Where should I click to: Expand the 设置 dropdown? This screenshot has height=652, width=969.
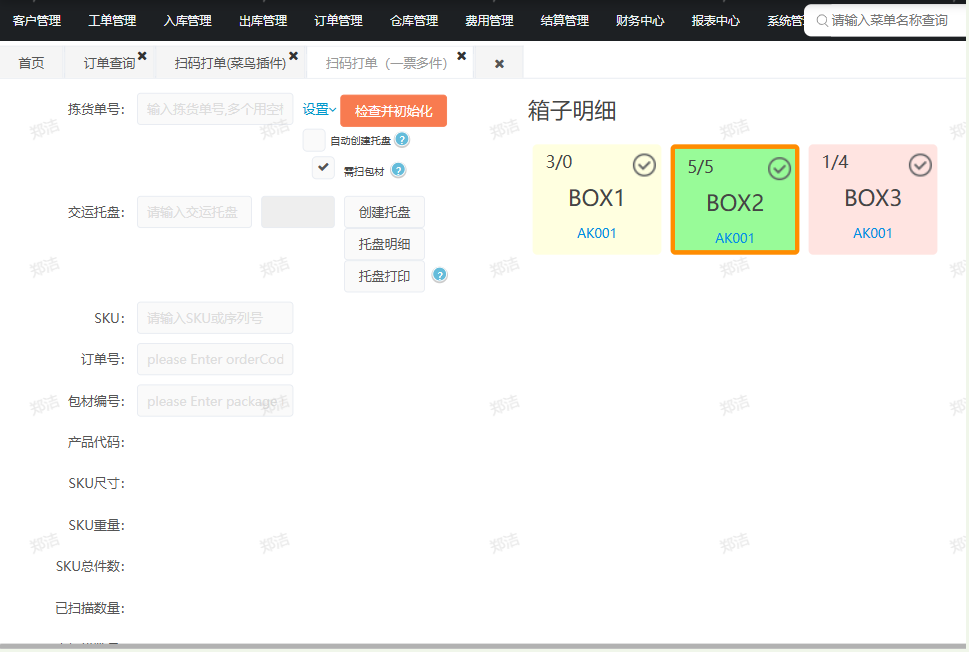[x=319, y=109]
